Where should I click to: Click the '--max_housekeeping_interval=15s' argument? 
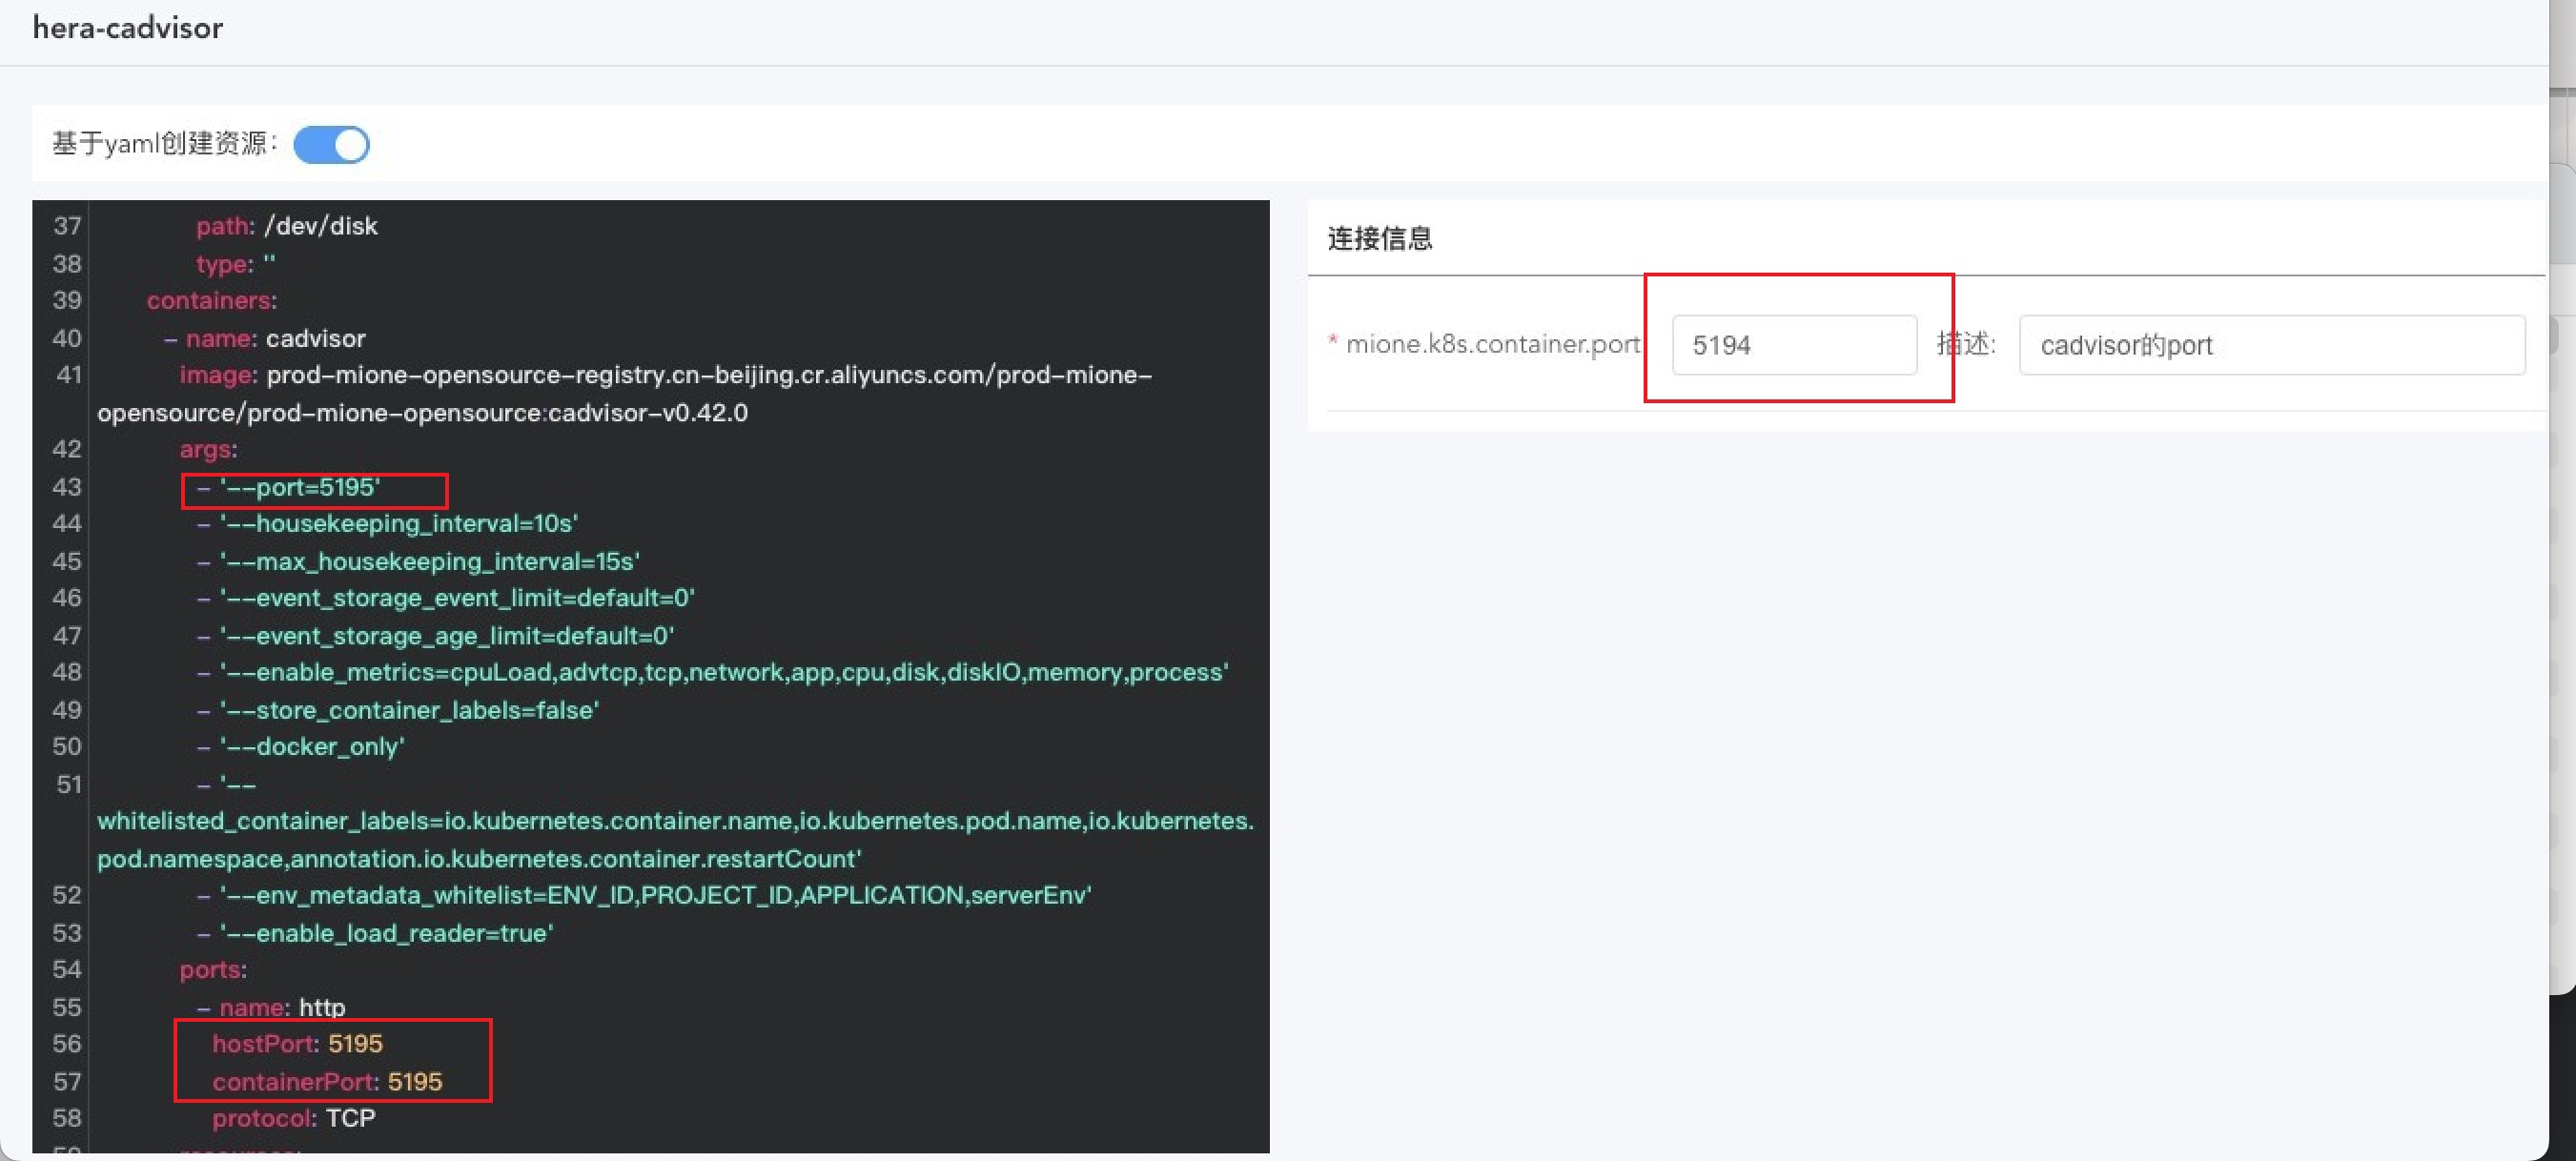[x=418, y=561]
